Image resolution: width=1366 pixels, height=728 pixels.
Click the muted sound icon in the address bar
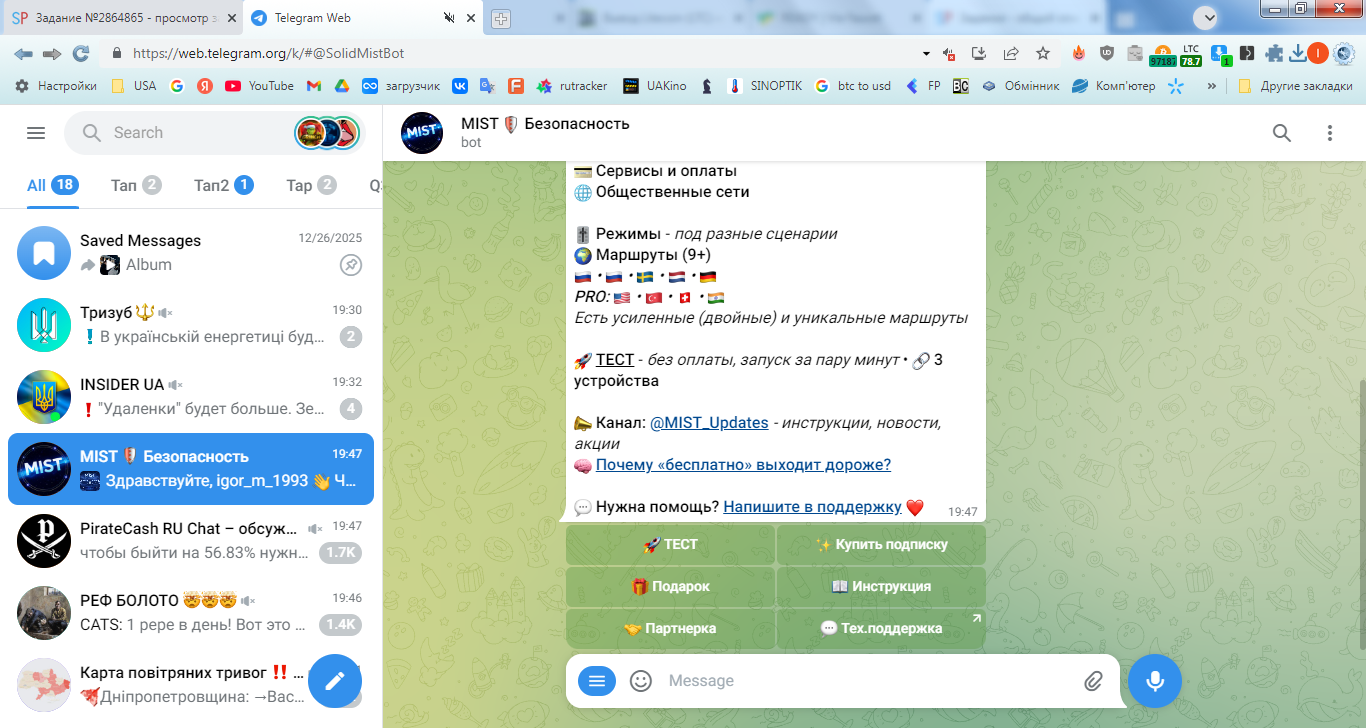(x=949, y=54)
